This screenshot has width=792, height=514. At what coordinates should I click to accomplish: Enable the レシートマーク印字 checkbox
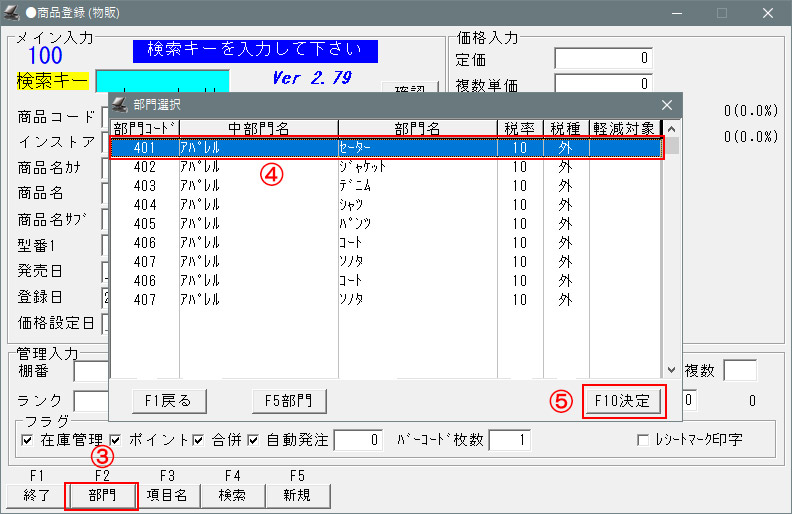[x=643, y=439]
